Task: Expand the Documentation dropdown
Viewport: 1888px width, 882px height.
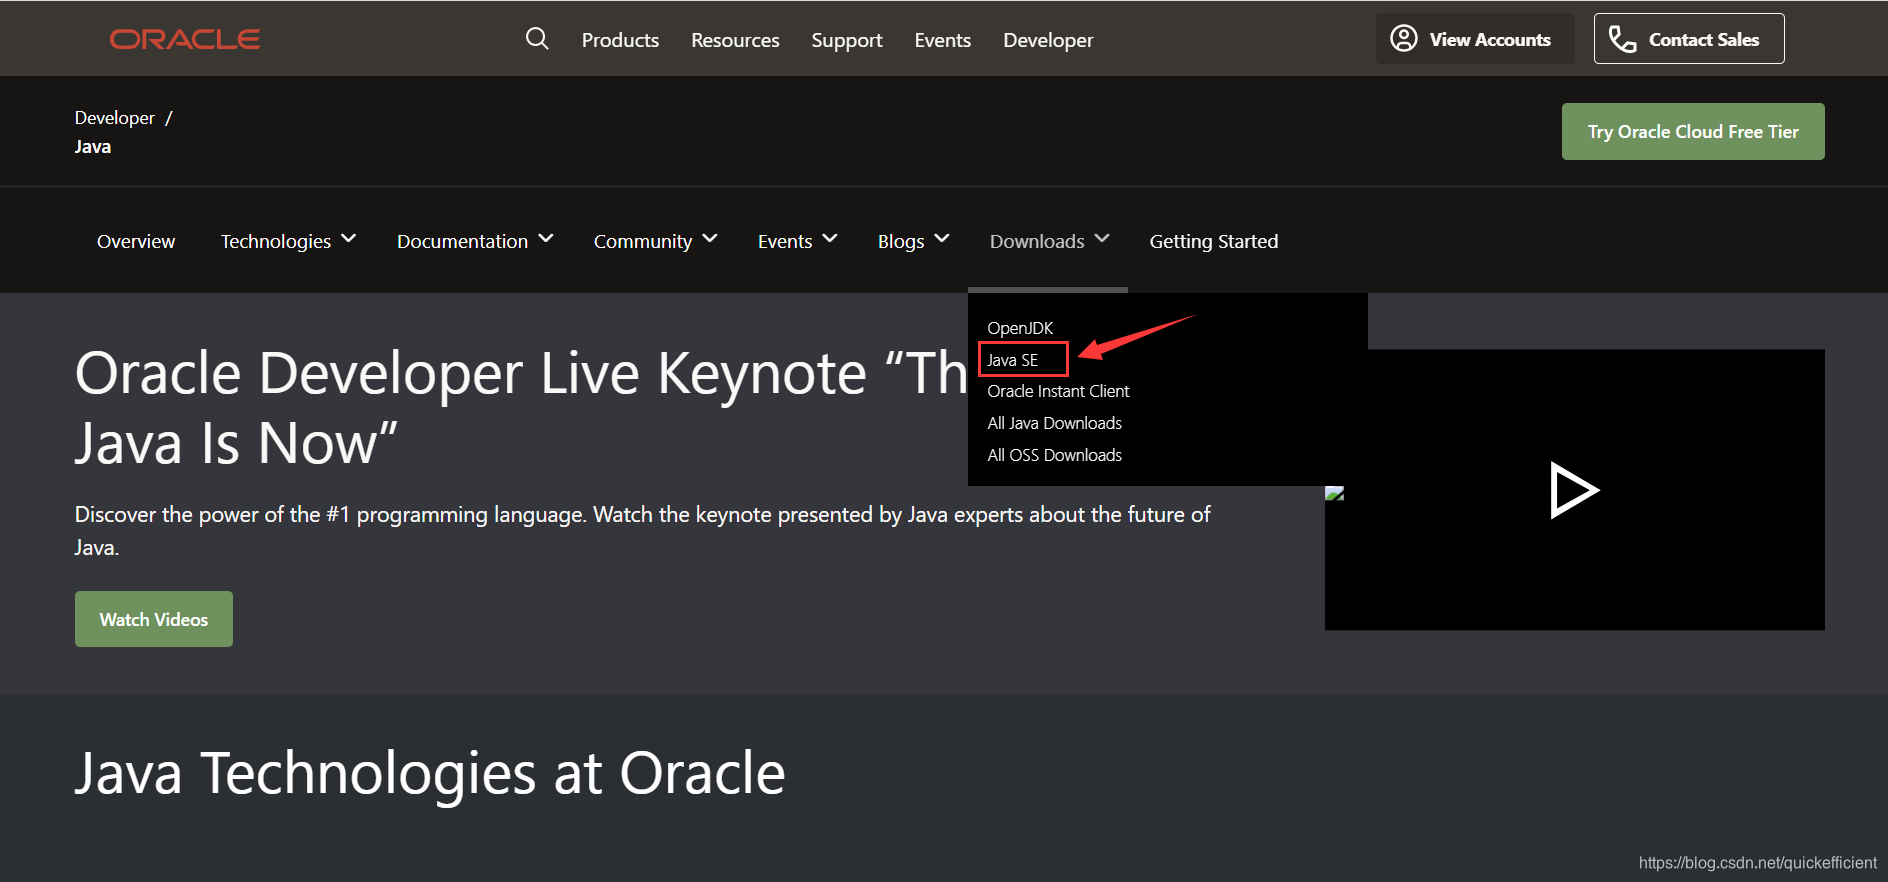Action: [475, 241]
